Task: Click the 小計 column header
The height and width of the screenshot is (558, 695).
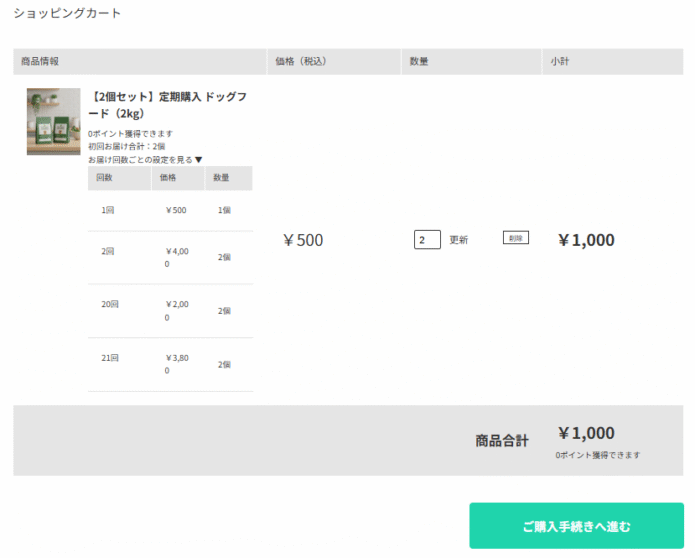Action: [x=560, y=62]
